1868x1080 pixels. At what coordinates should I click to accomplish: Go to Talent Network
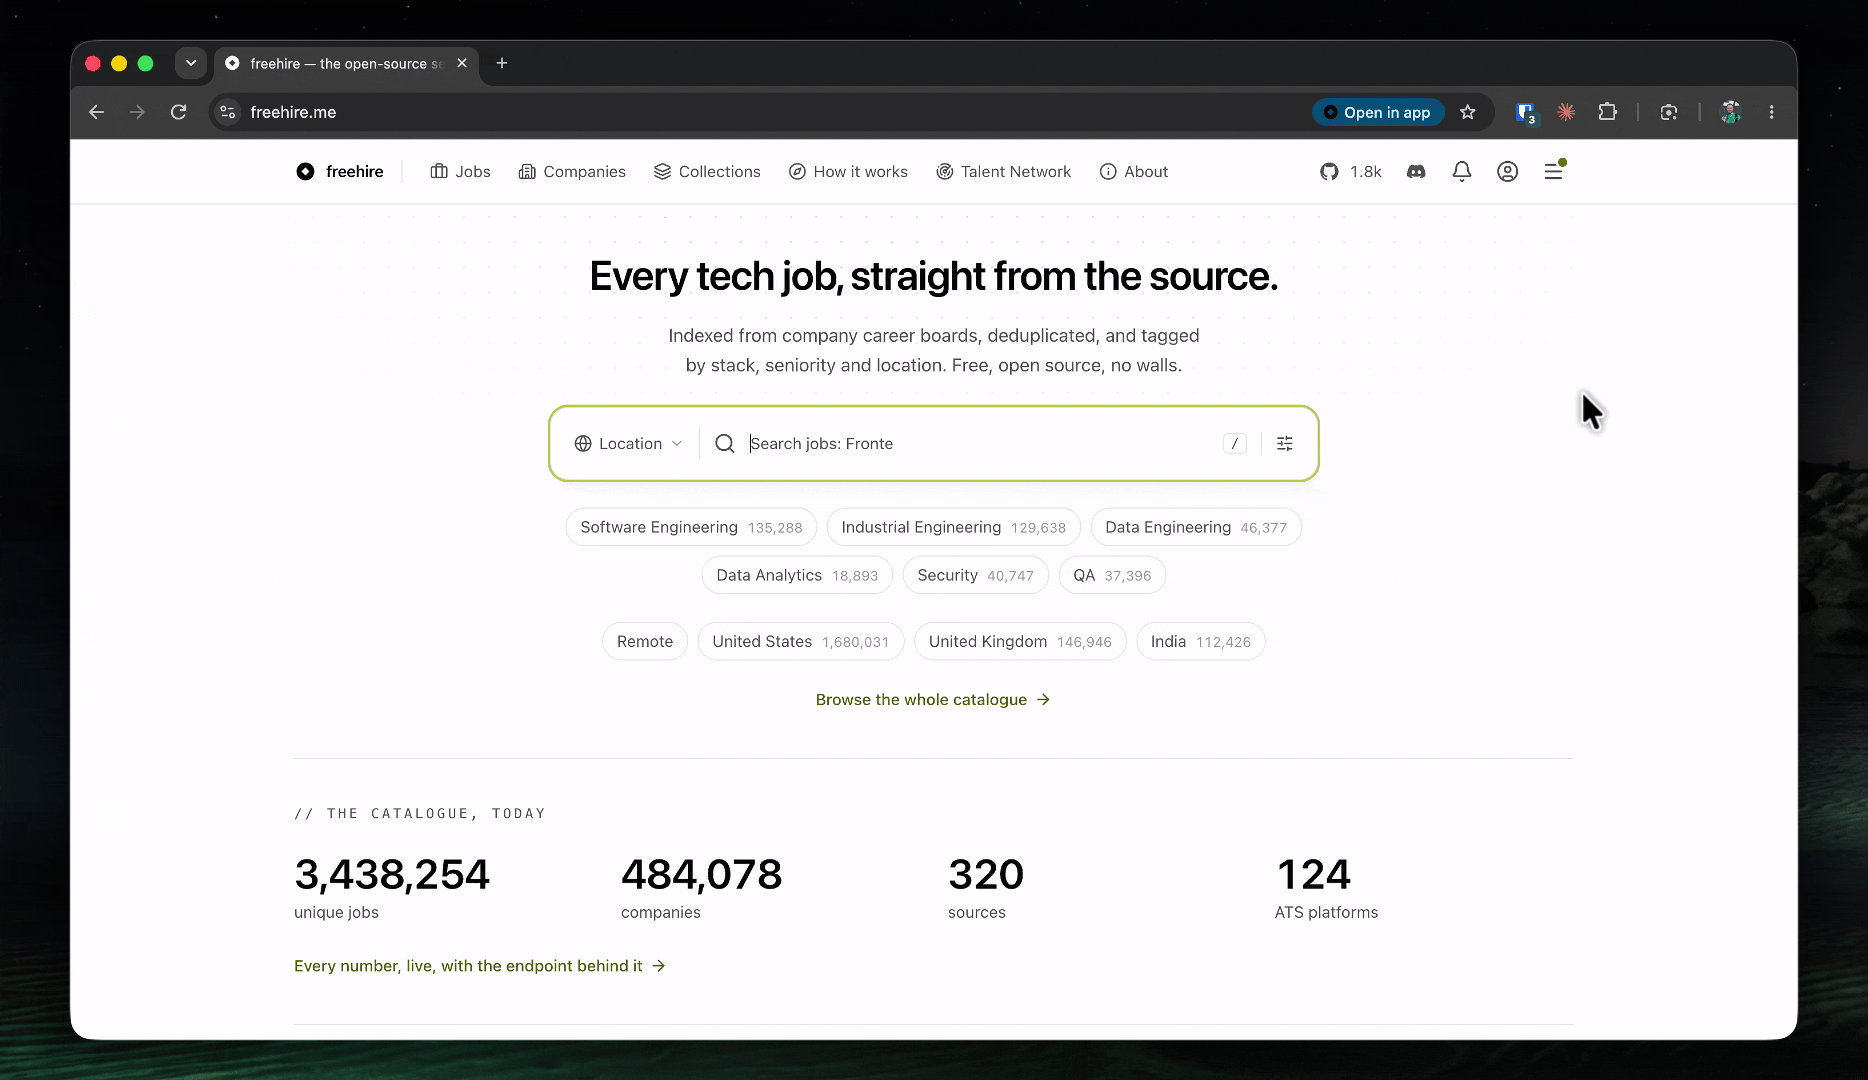click(x=1003, y=172)
